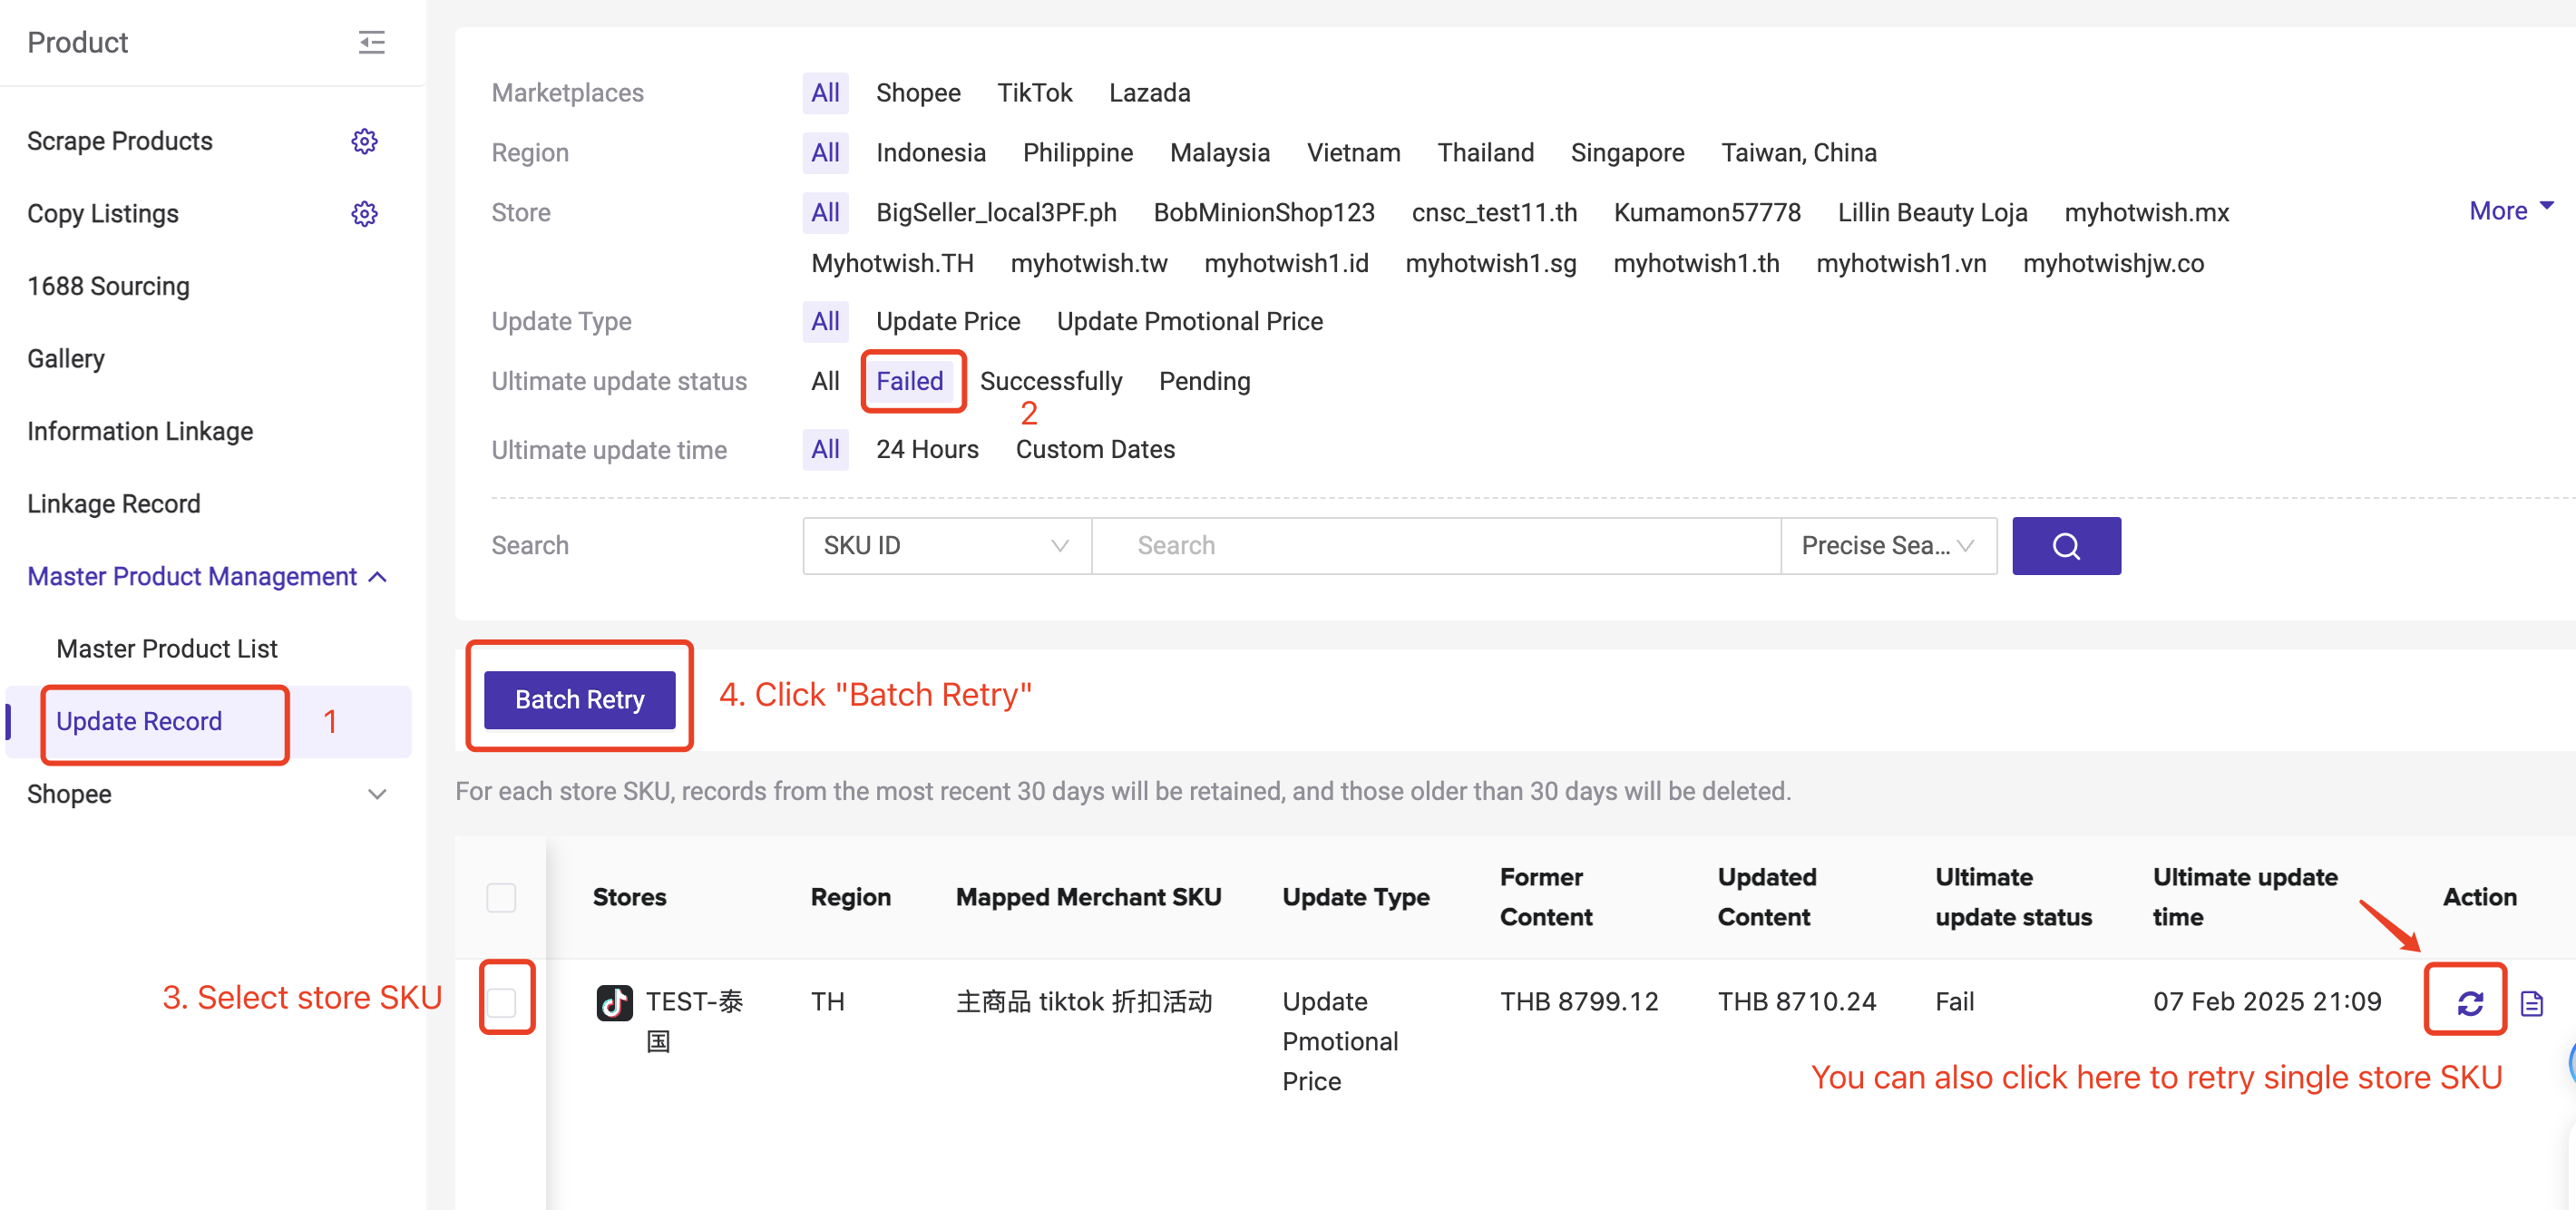Open the 1688 Sourcing menu item
Viewport: 2576px width, 1210px height.
point(108,286)
